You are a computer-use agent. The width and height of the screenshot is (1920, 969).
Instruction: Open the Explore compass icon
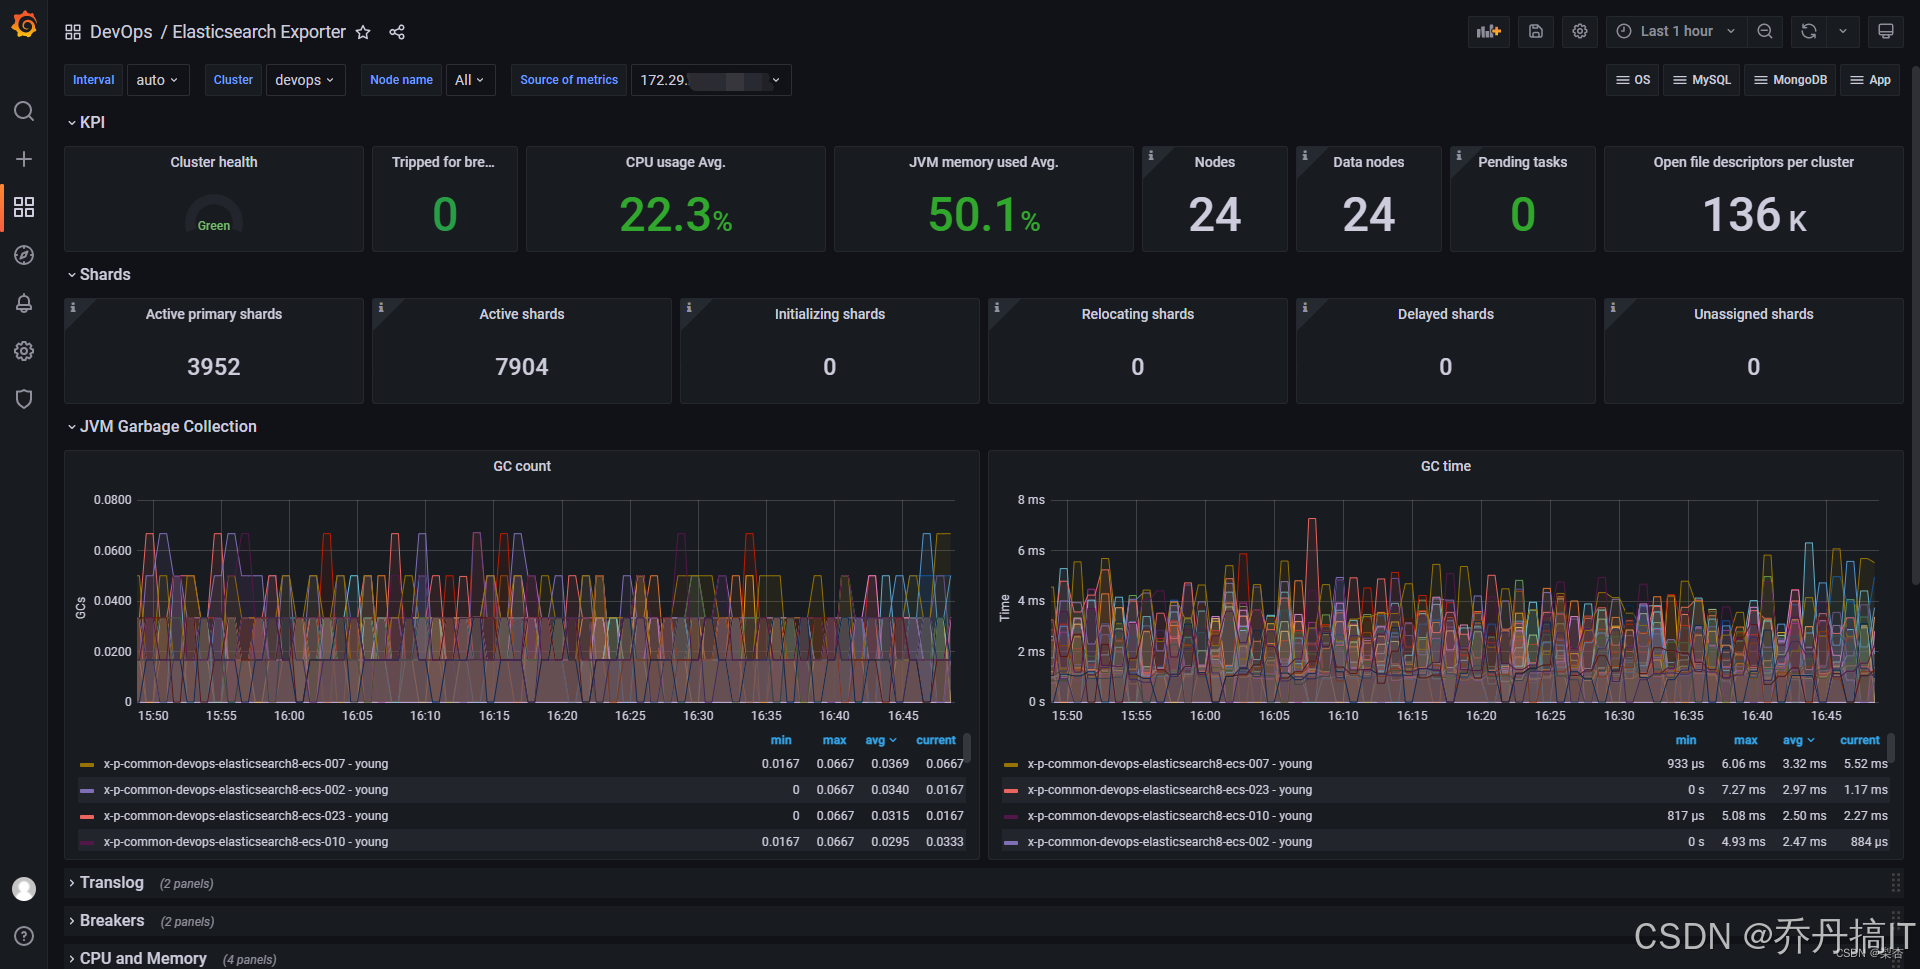click(24, 255)
